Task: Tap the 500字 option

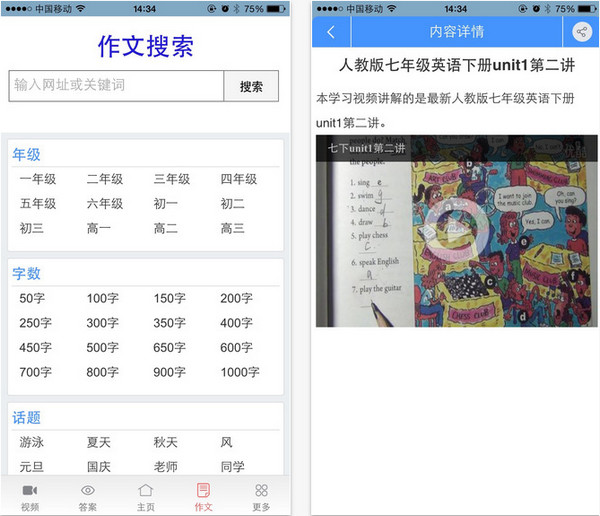Action: tap(103, 348)
